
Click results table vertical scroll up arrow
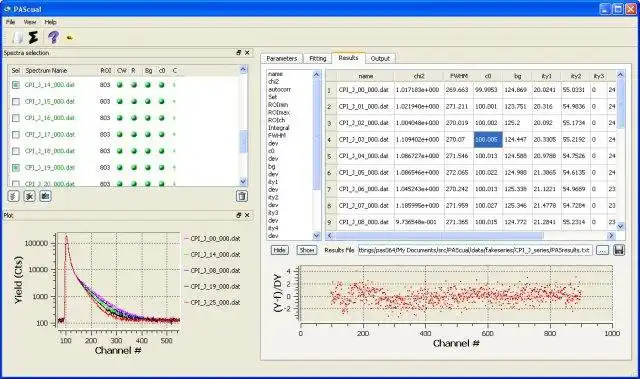pyautogui.click(x=620, y=74)
